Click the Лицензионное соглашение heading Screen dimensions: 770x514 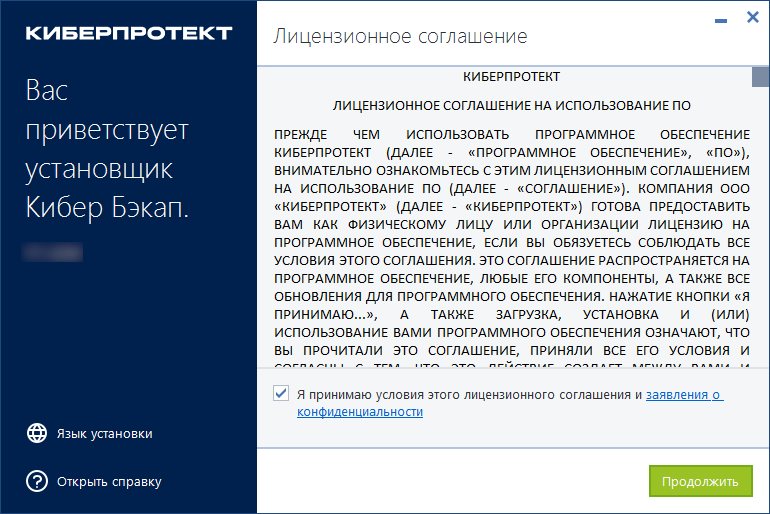tap(400, 36)
